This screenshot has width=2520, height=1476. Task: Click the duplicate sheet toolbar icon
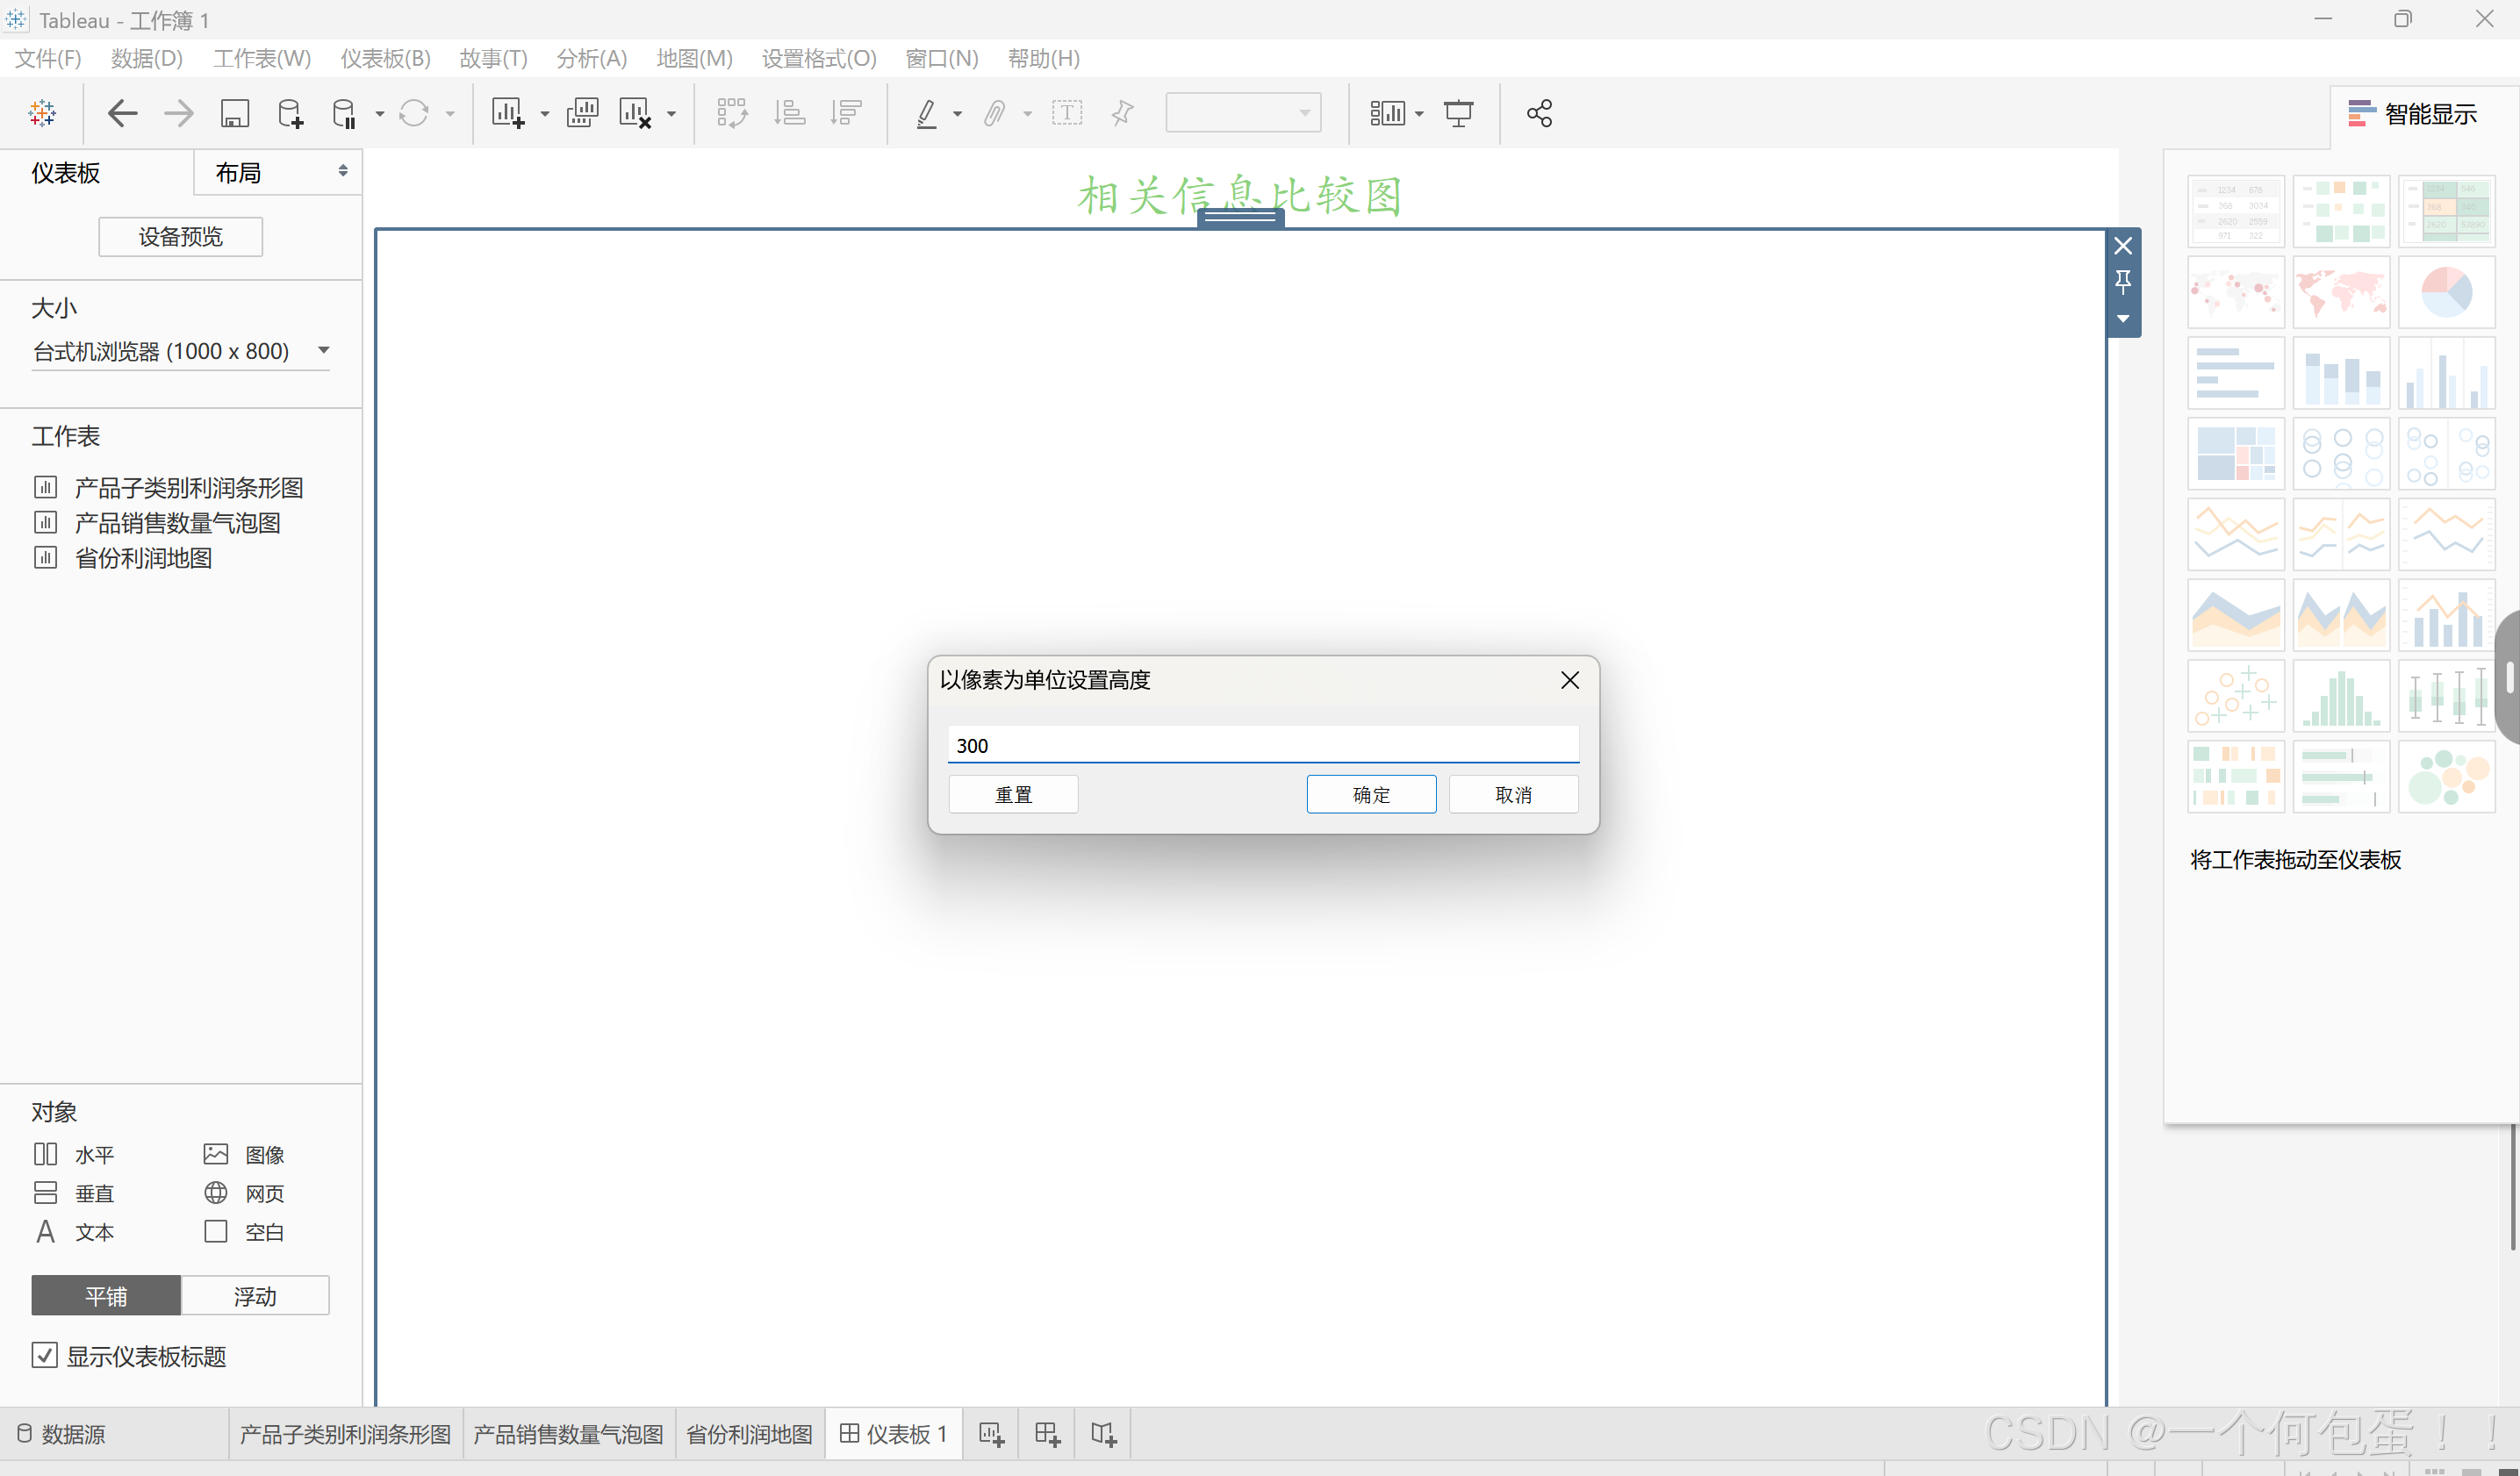click(x=582, y=113)
